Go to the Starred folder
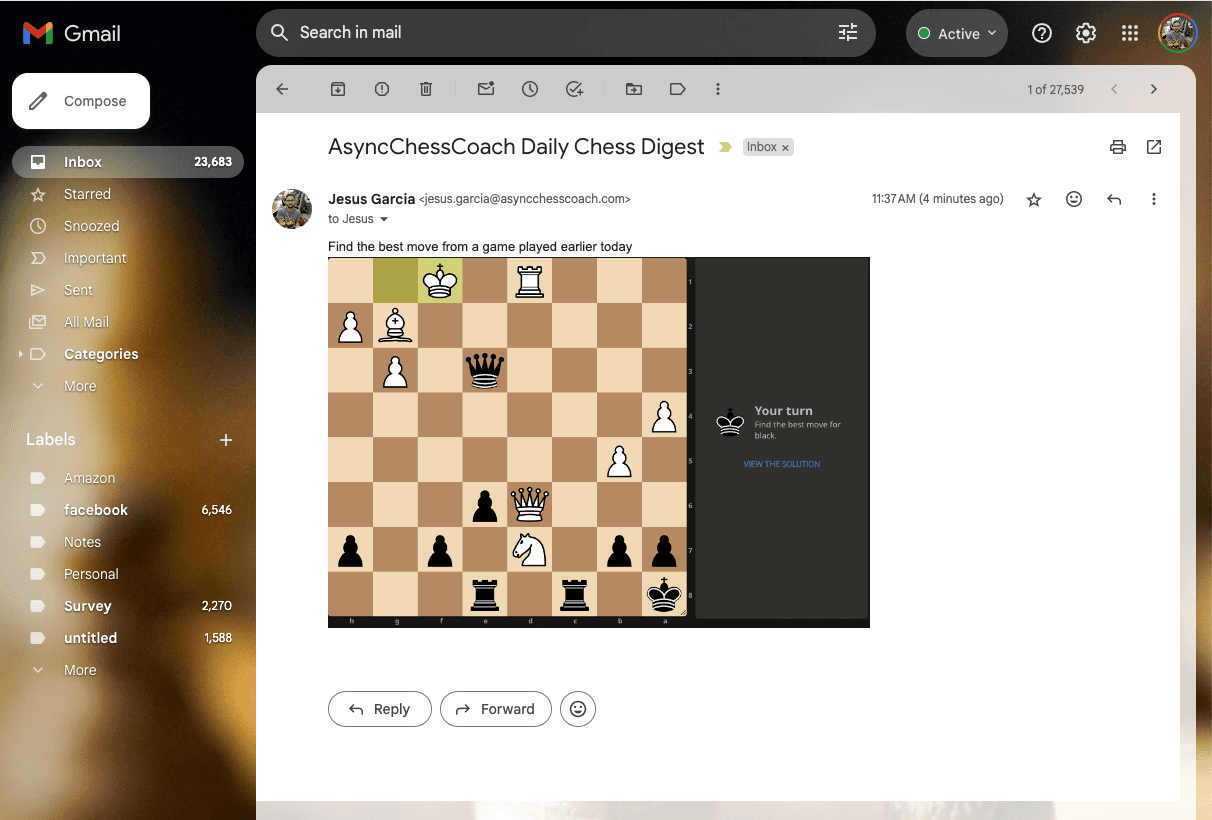 click(x=87, y=194)
